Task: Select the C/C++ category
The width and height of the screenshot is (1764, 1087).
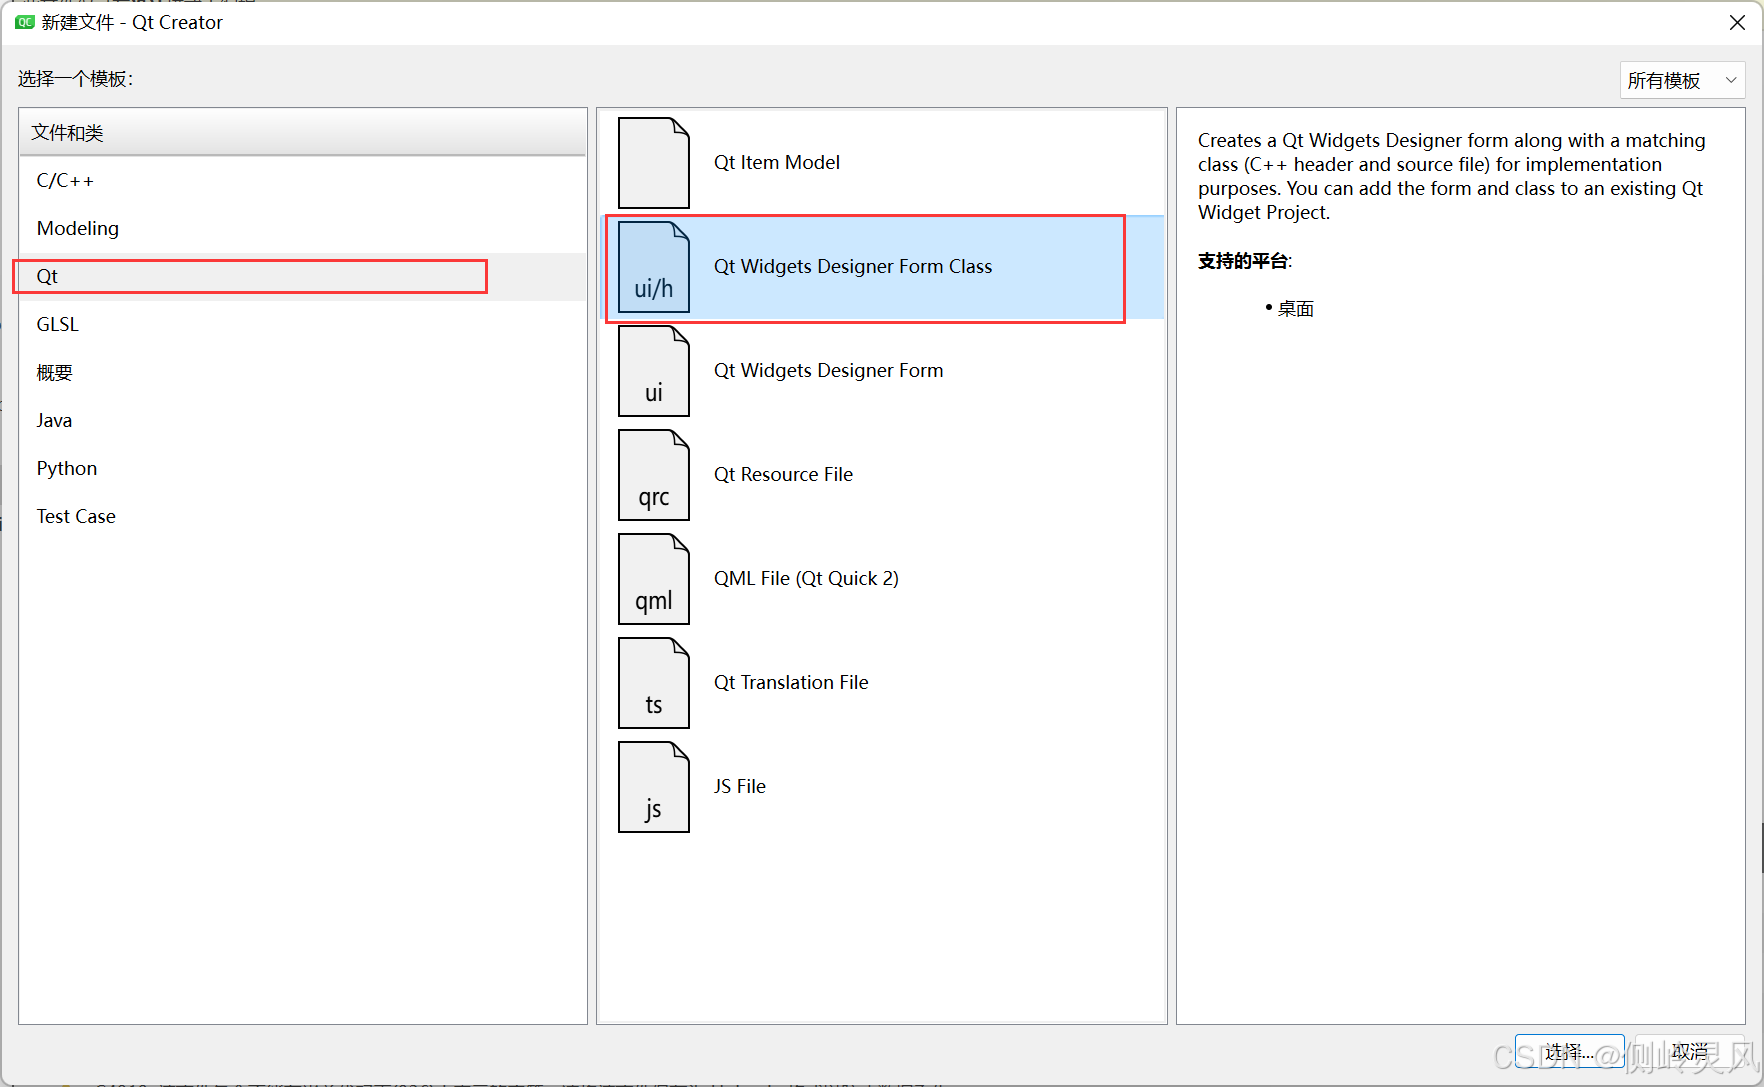Action: point(302,181)
